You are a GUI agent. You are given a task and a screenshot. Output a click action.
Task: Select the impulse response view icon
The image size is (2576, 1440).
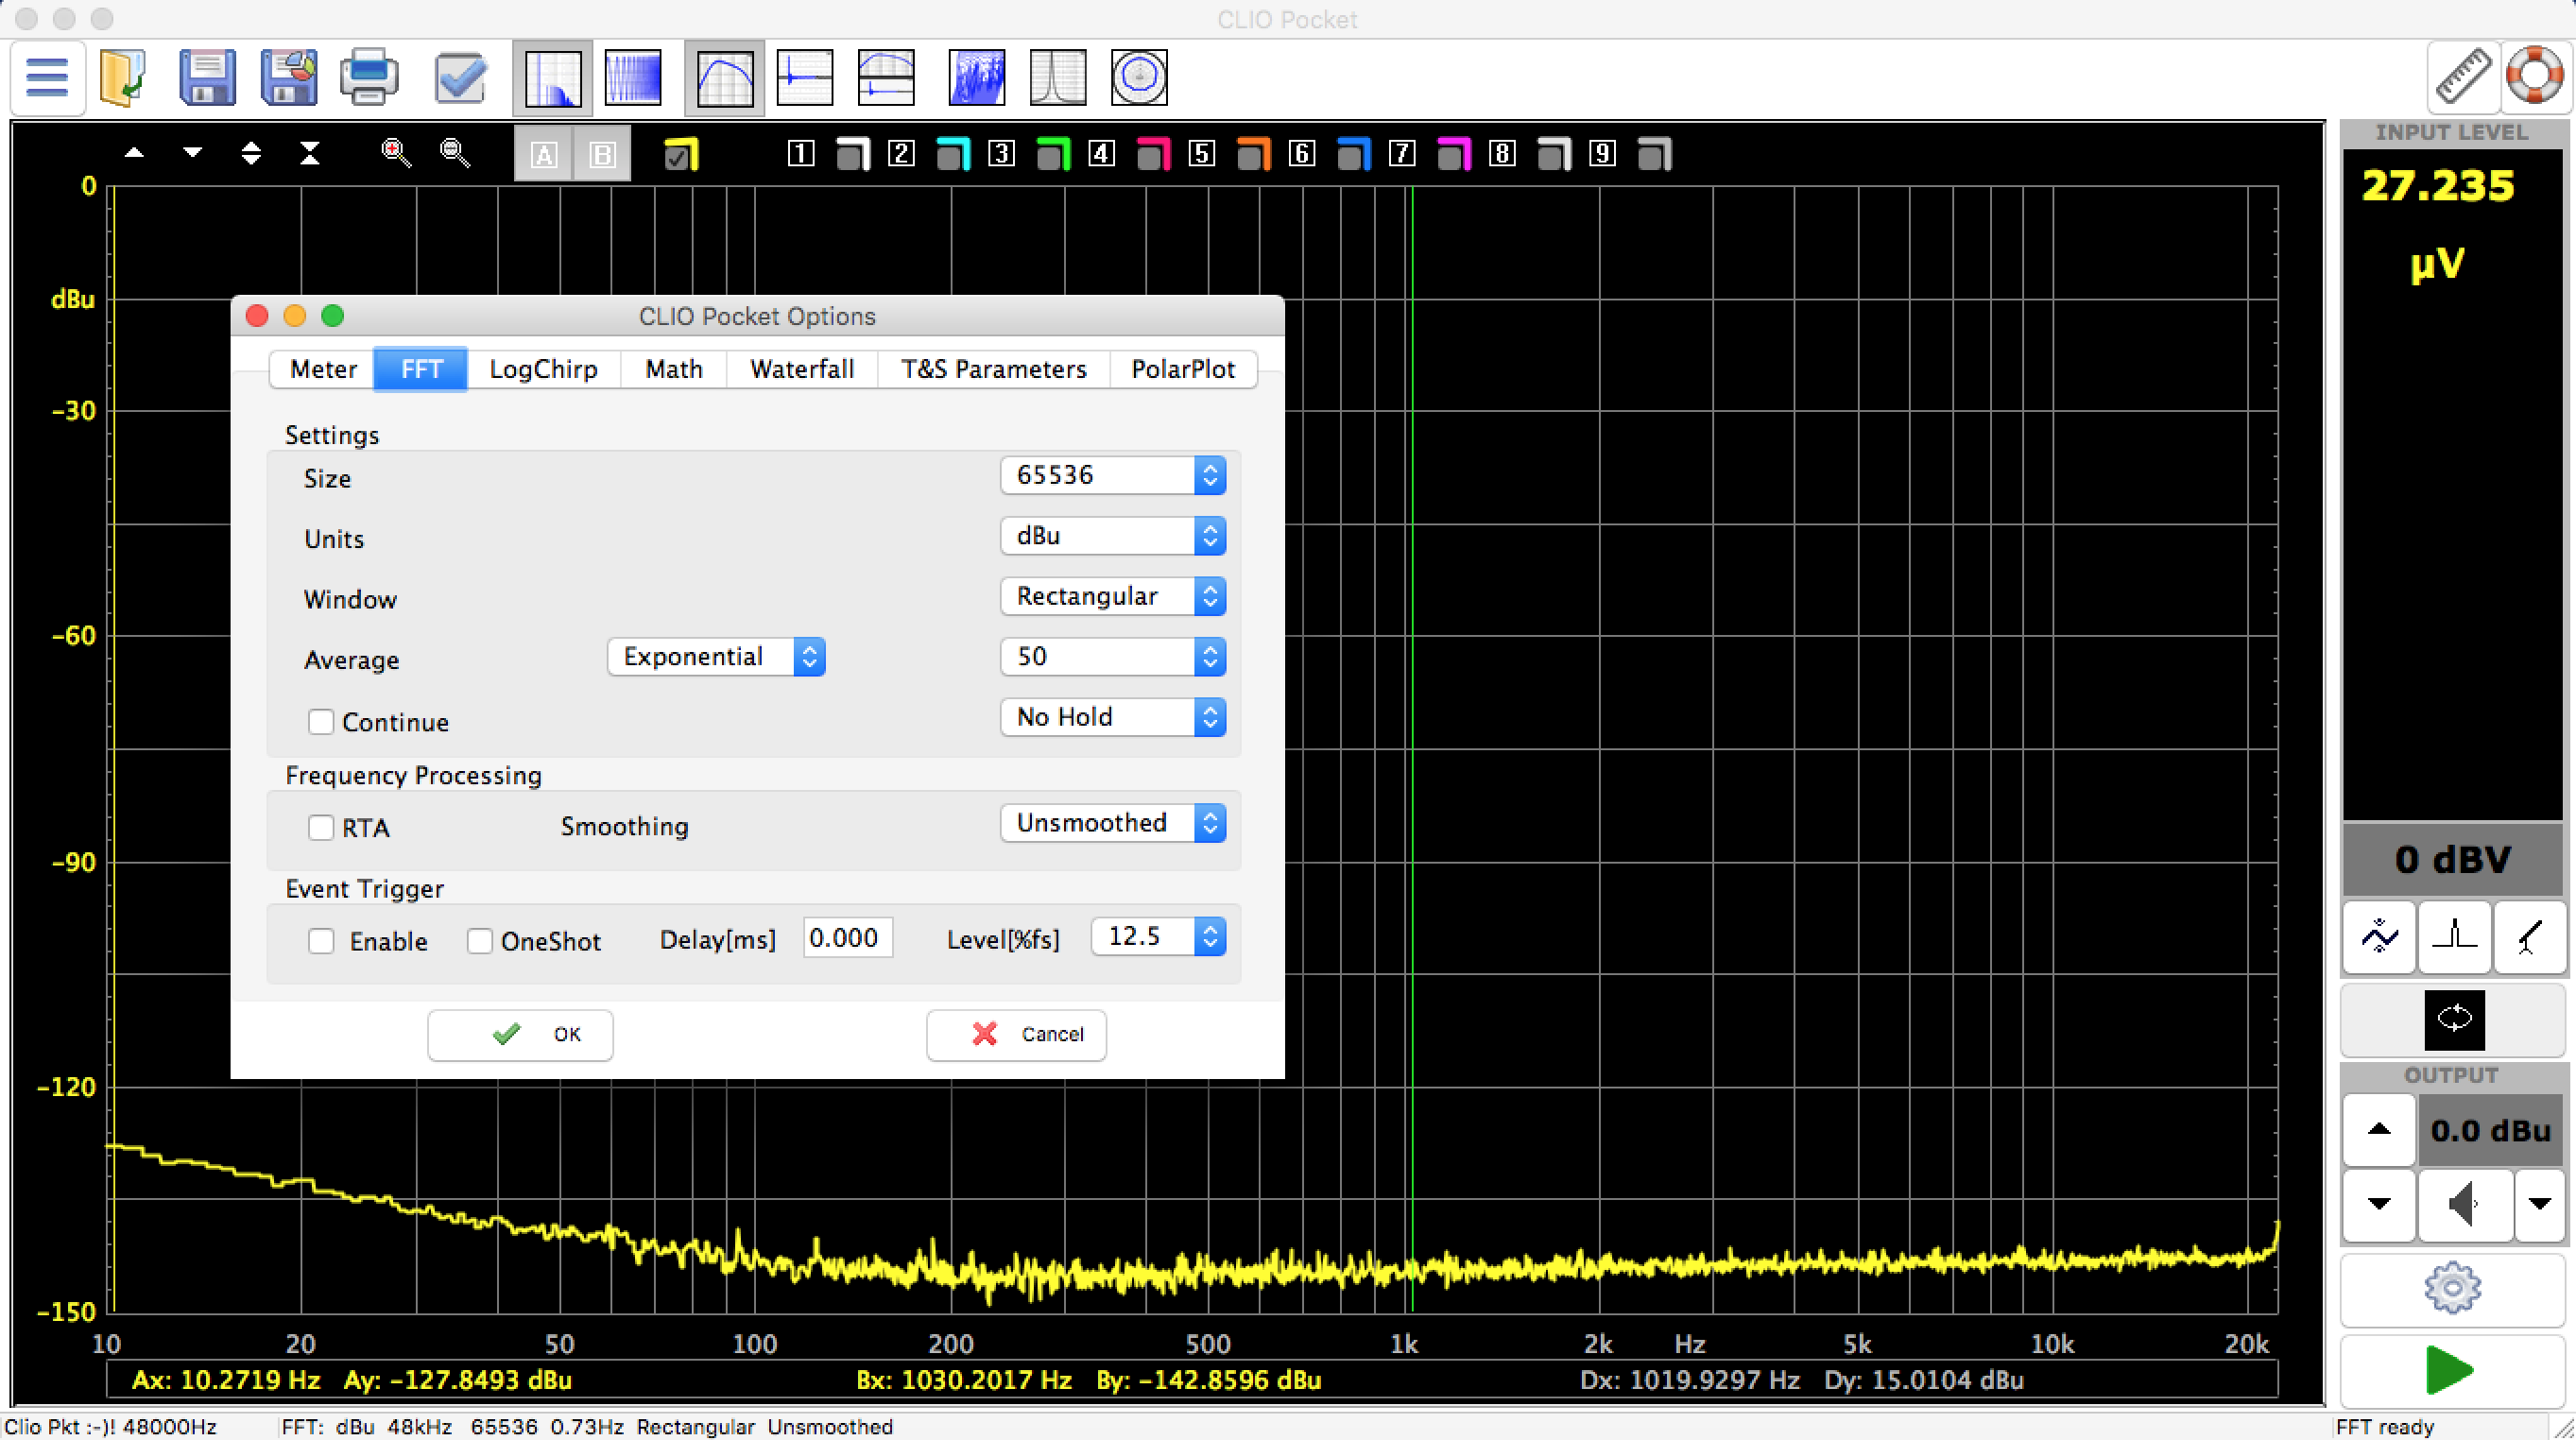click(805, 77)
